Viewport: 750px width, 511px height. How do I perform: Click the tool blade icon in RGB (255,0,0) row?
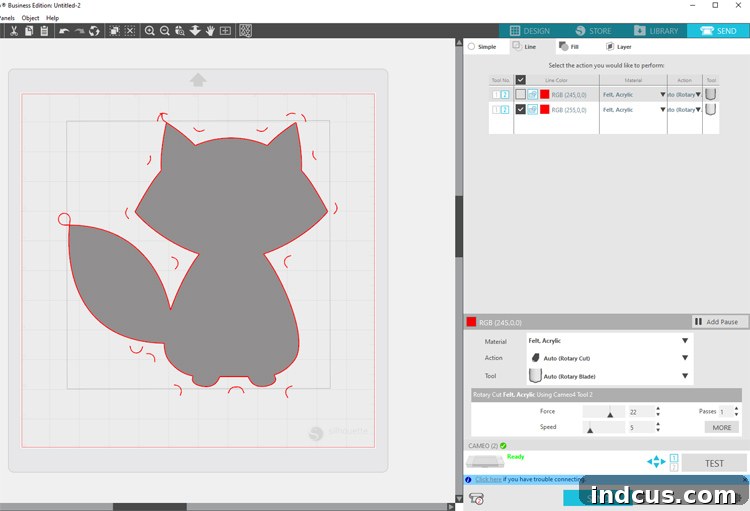[710, 110]
